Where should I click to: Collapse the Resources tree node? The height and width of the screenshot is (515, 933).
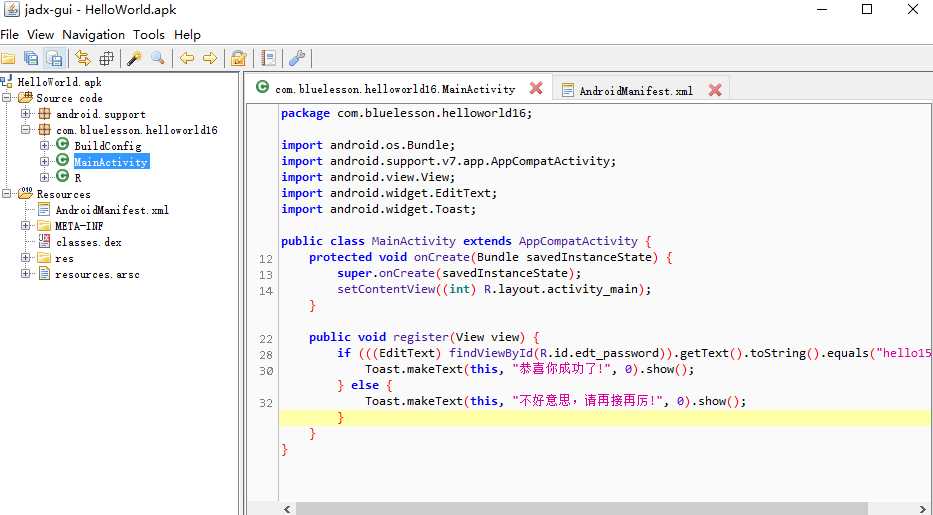8,193
